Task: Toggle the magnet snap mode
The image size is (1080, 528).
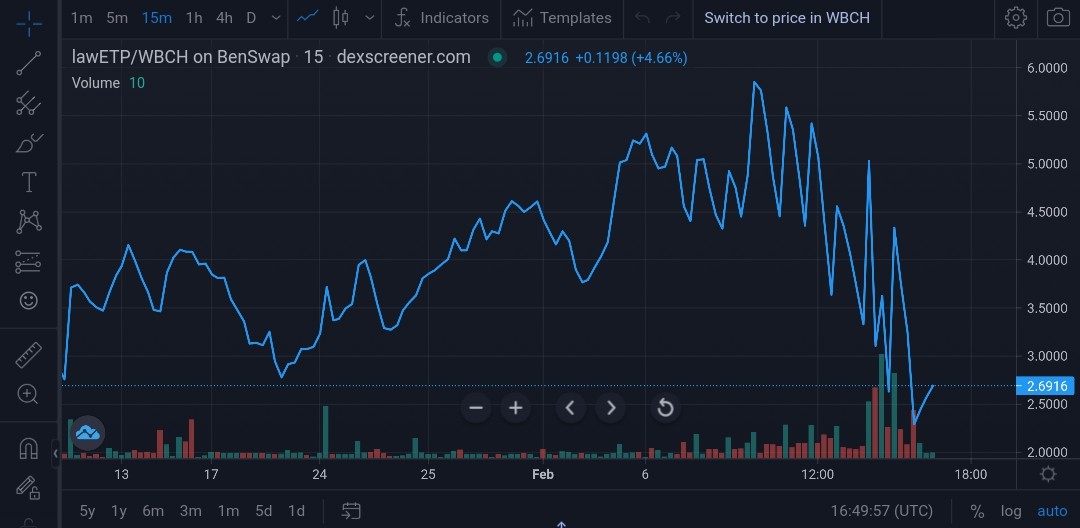Action: point(28,448)
